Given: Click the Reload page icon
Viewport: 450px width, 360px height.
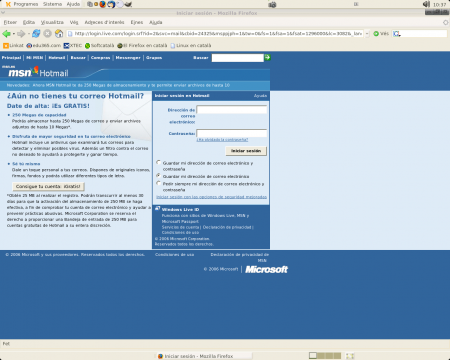Looking at the screenshot, I should 36,33.
